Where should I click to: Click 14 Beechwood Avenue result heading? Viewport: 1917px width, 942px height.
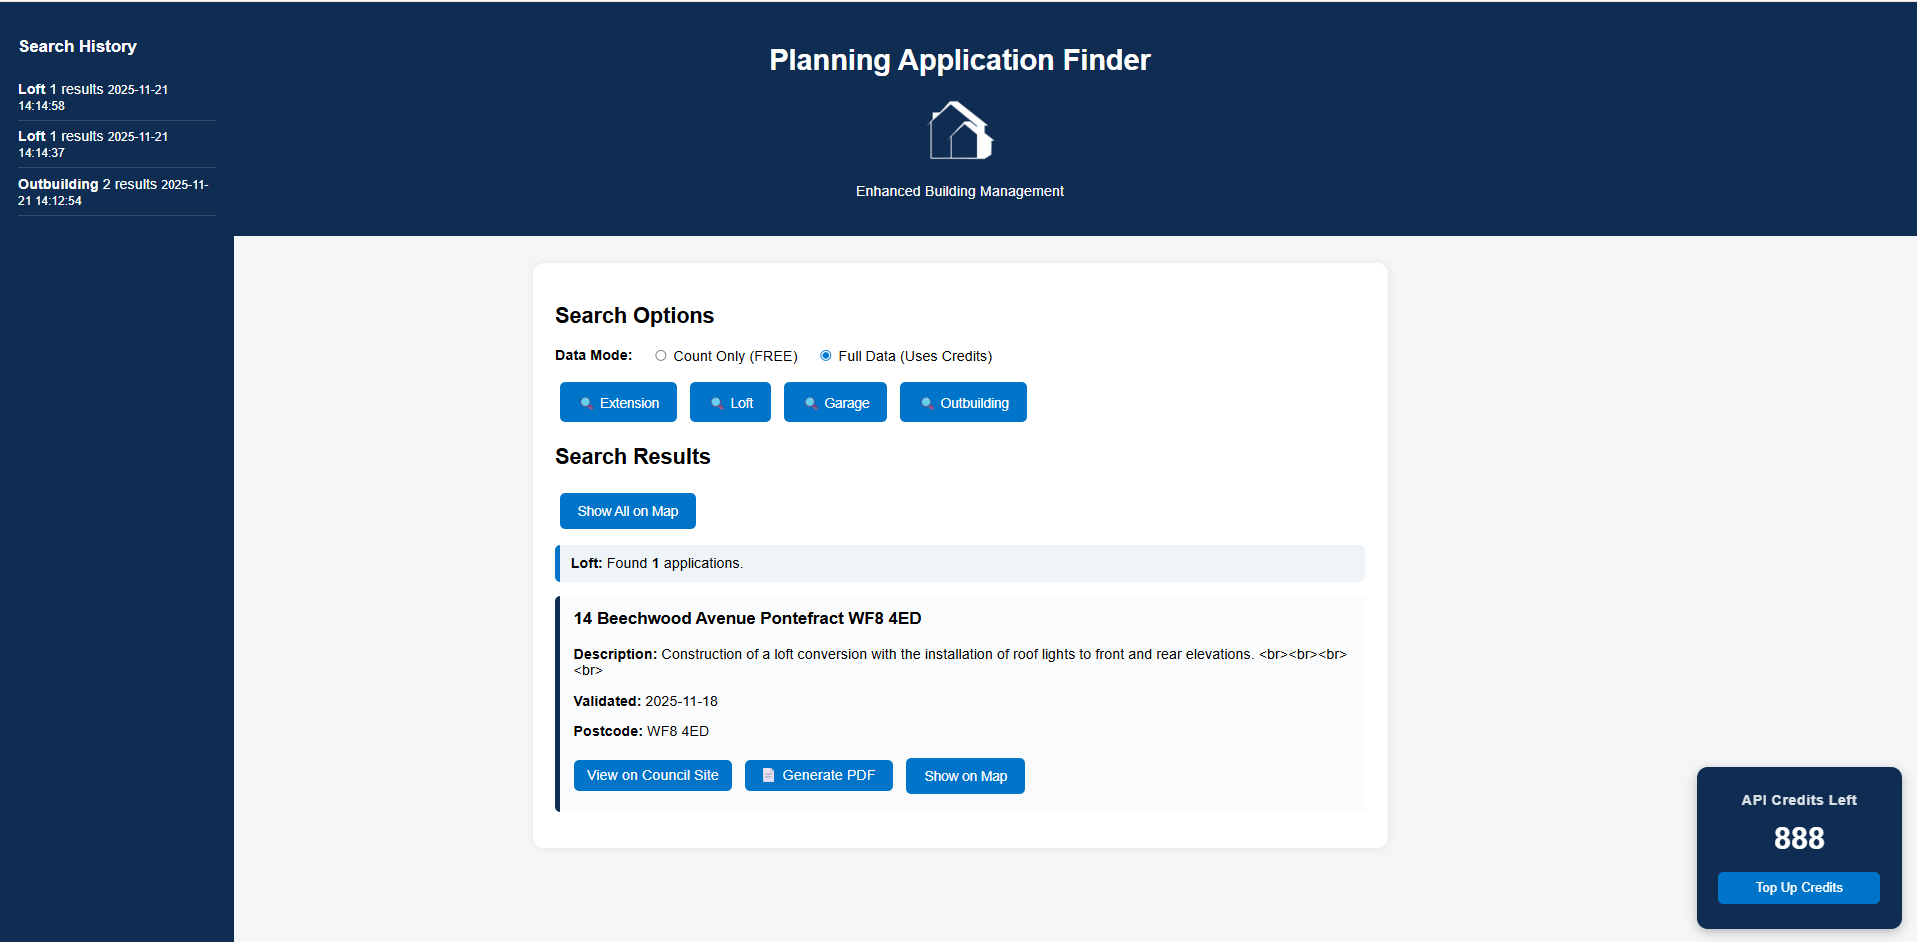747,618
